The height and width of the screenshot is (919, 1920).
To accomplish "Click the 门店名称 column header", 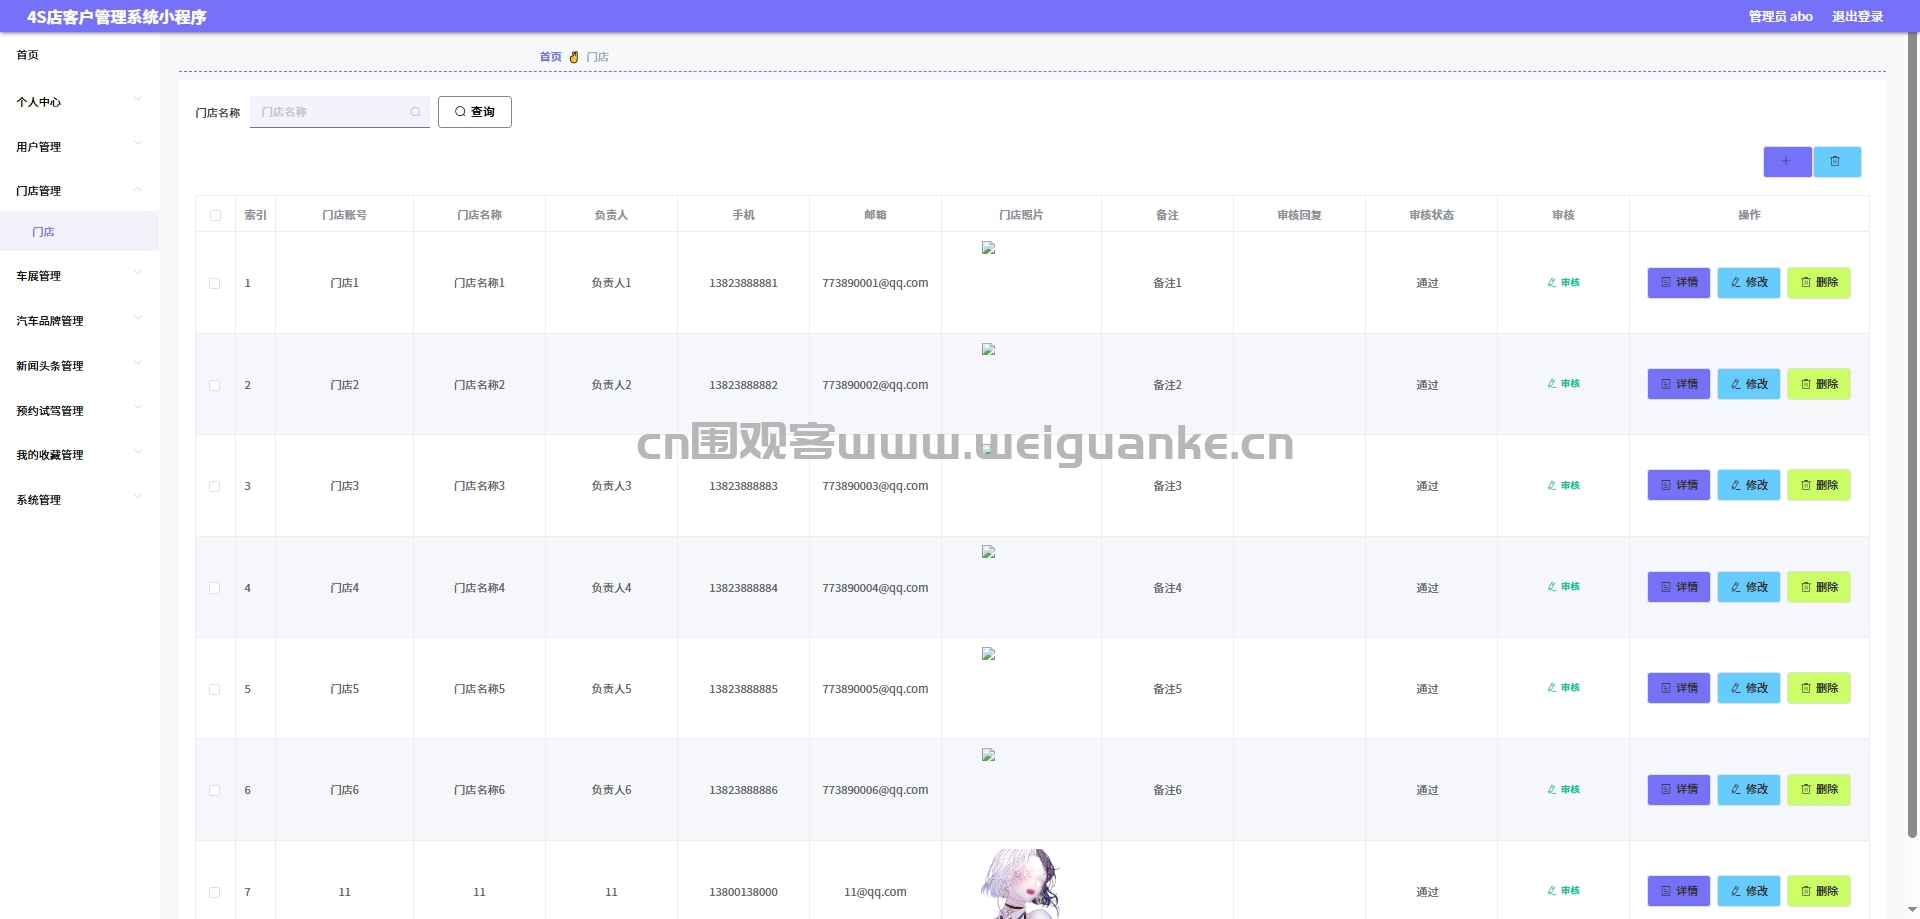I will click(479, 215).
